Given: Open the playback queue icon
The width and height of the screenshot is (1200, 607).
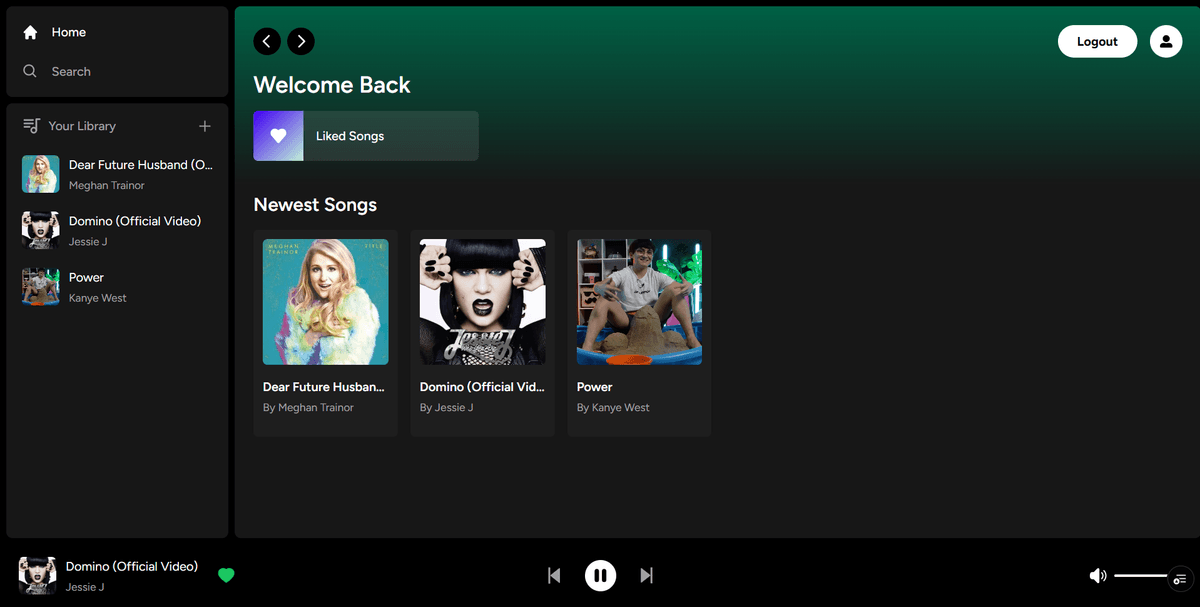Looking at the screenshot, I should pyautogui.click(x=1180, y=578).
